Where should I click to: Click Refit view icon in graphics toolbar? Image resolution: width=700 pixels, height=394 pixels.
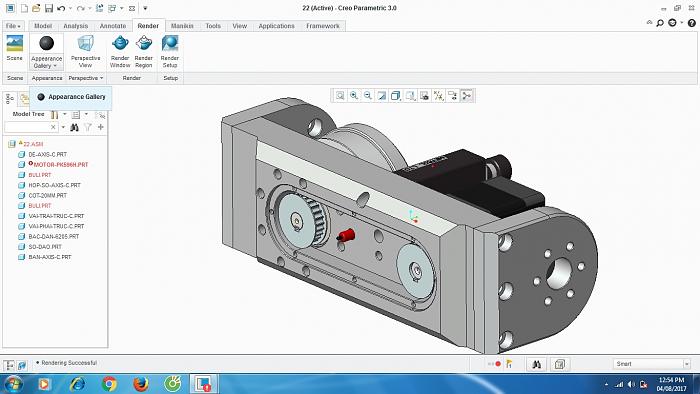coord(340,95)
